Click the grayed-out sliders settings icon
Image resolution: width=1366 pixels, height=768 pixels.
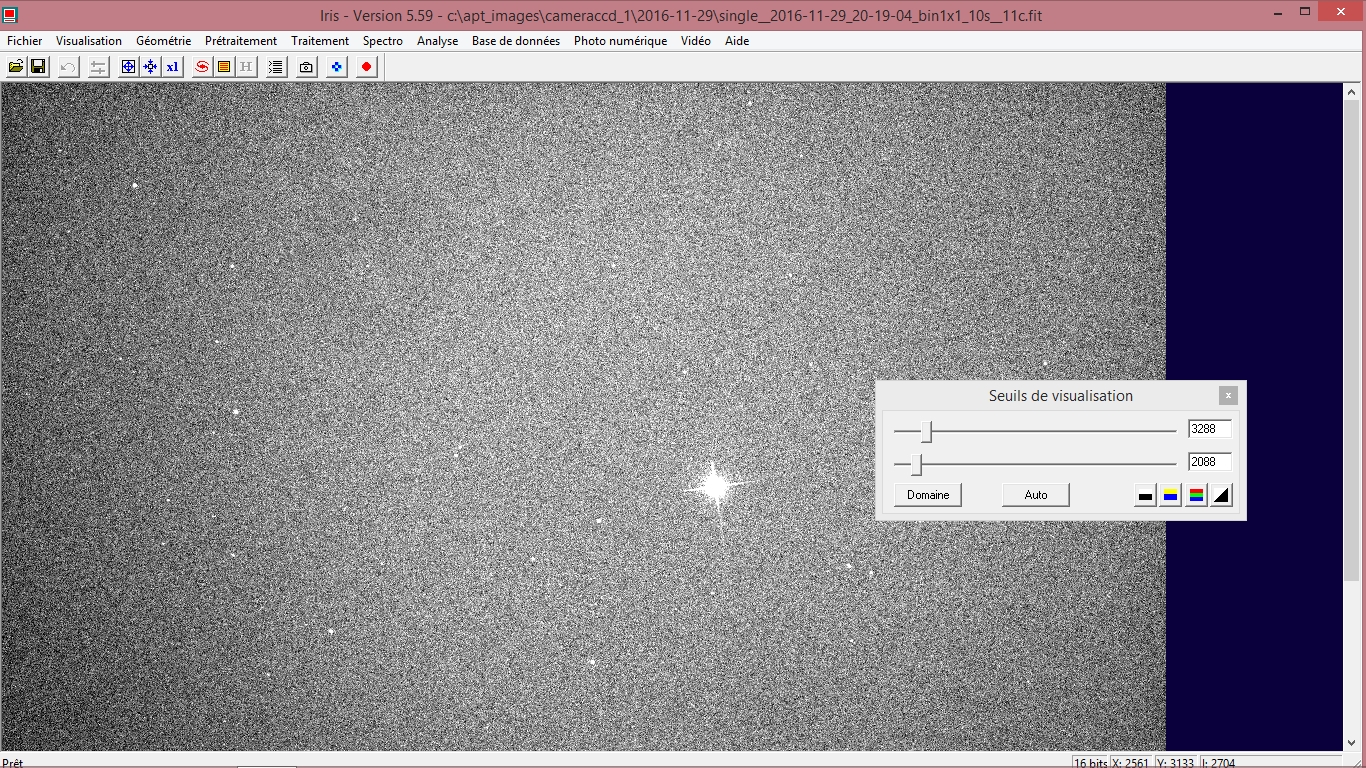coord(98,67)
